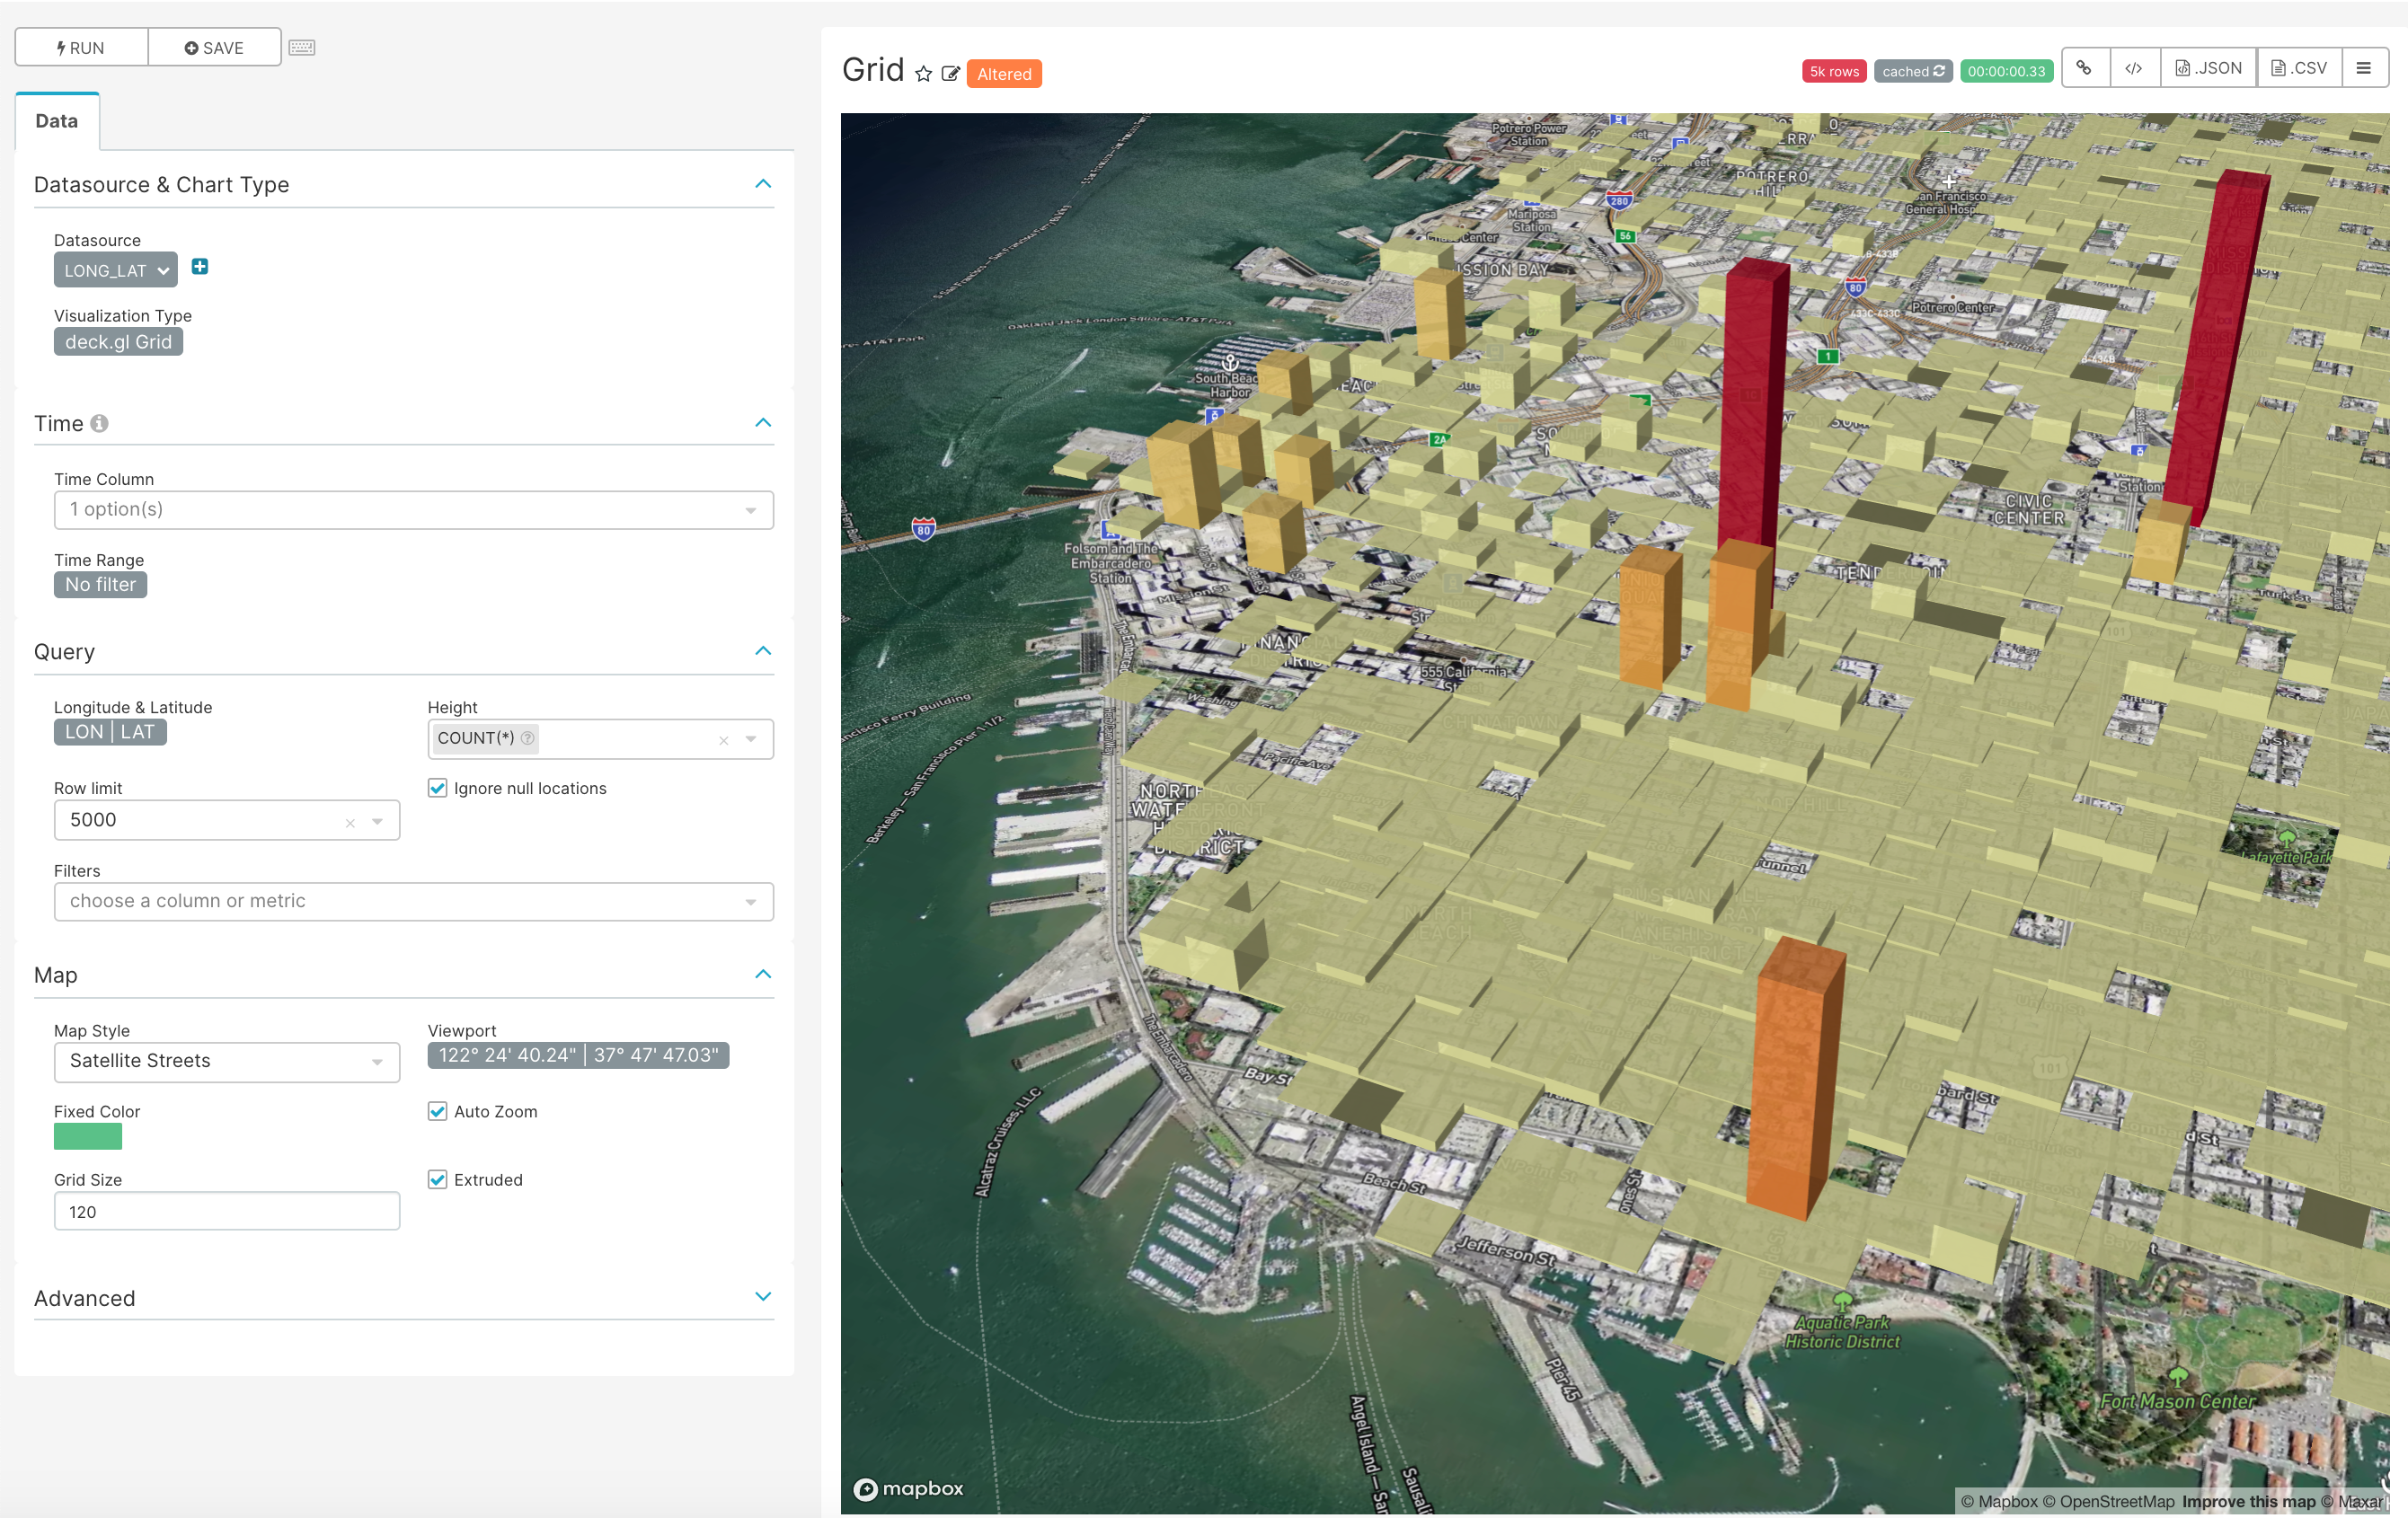The height and width of the screenshot is (1518, 2408).
Task: Open the hamburger menu beside the .CSV button
Action: [2364, 68]
